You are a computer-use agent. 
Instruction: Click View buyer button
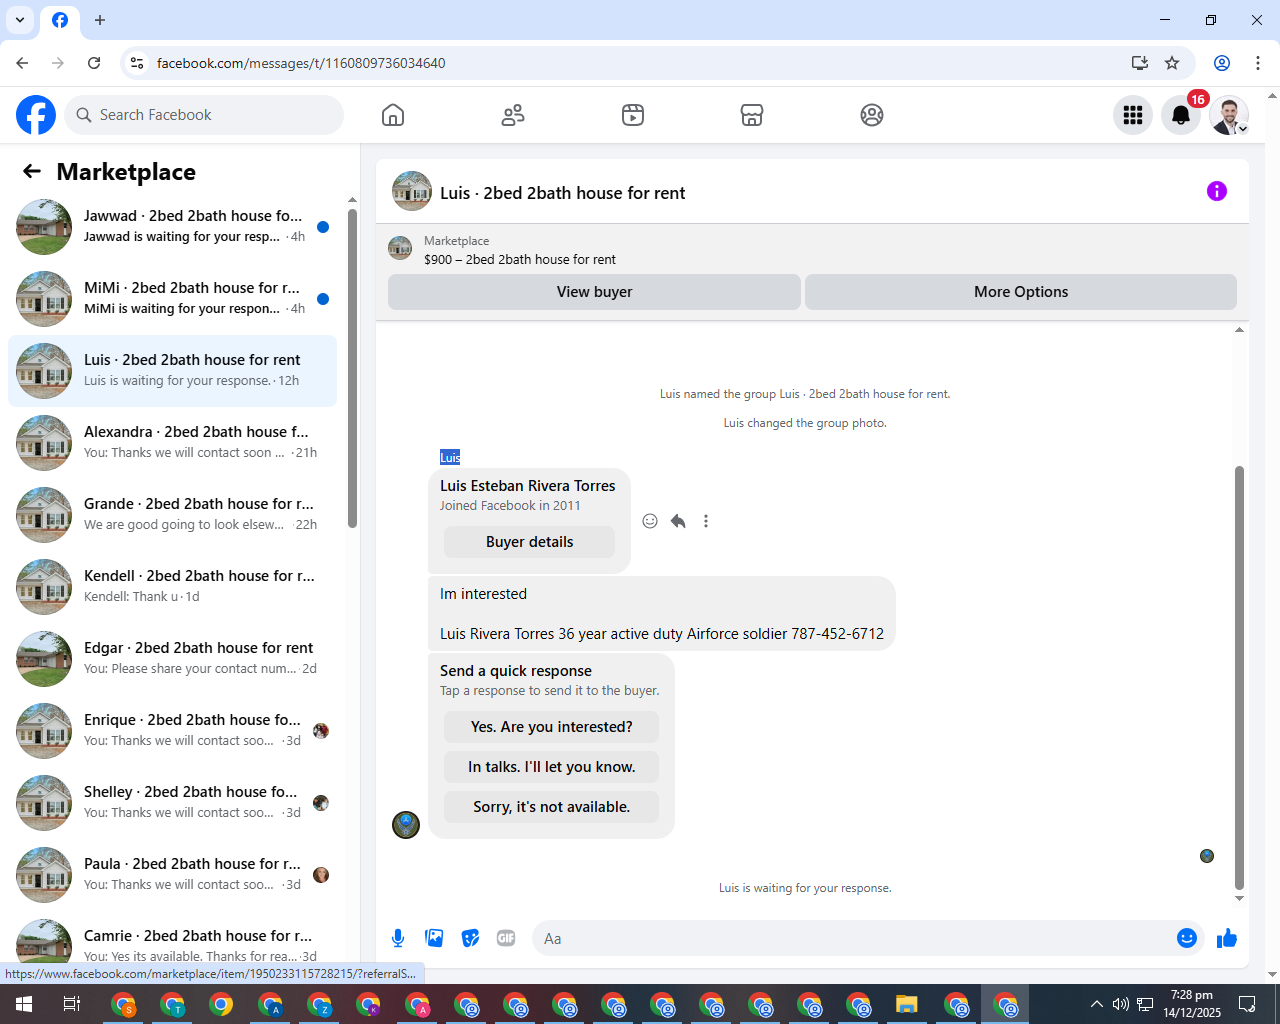(x=594, y=292)
